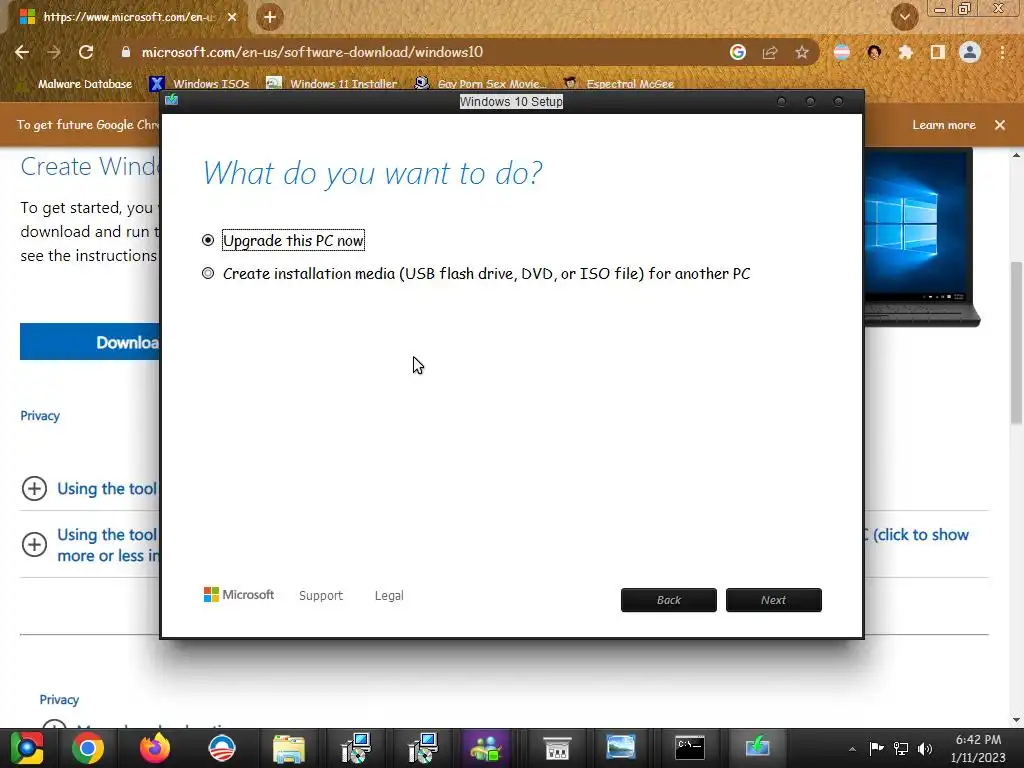The width and height of the screenshot is (1024, 768).
Task: Open the Messenger people icon on the taskbar
Action: pyautogui.click(x=486, y=748)
